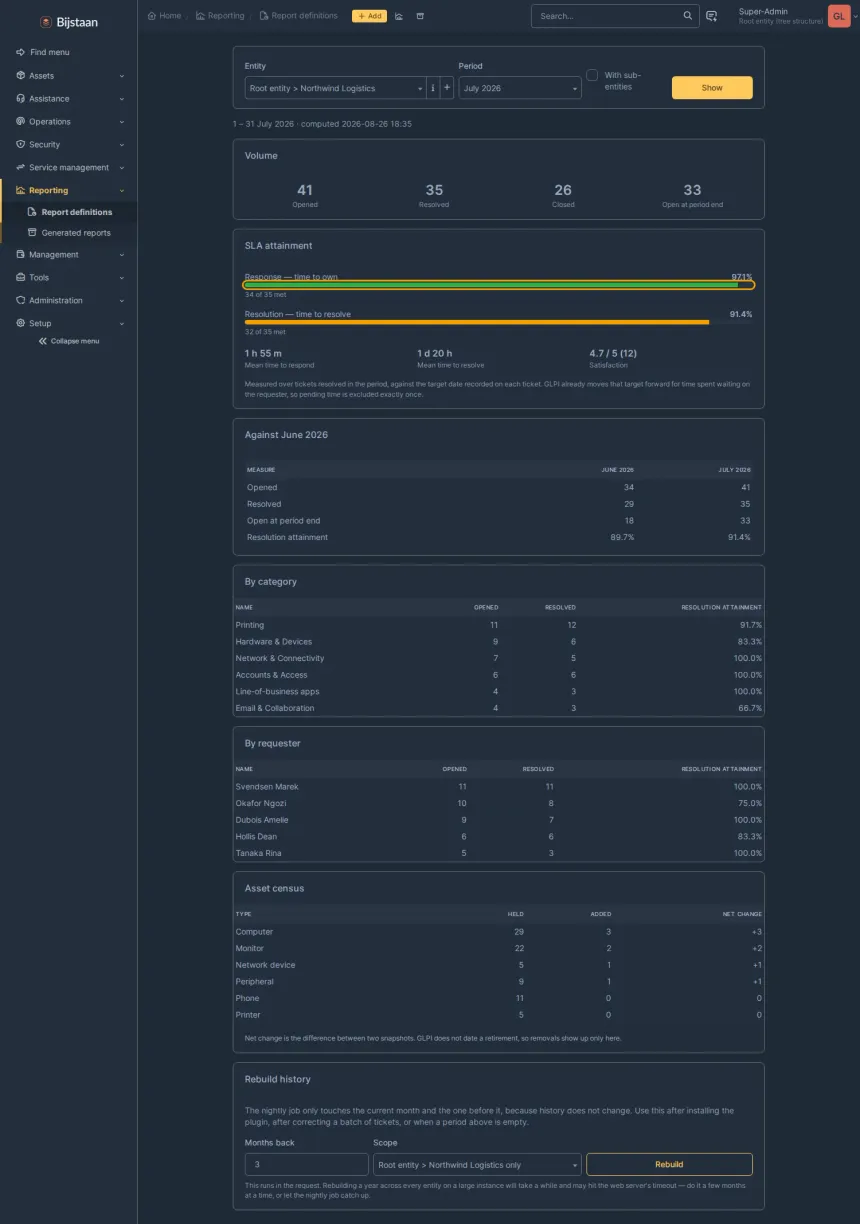
Task: Go to Report definitions breadcrumb link
Action: coord(298,16)
